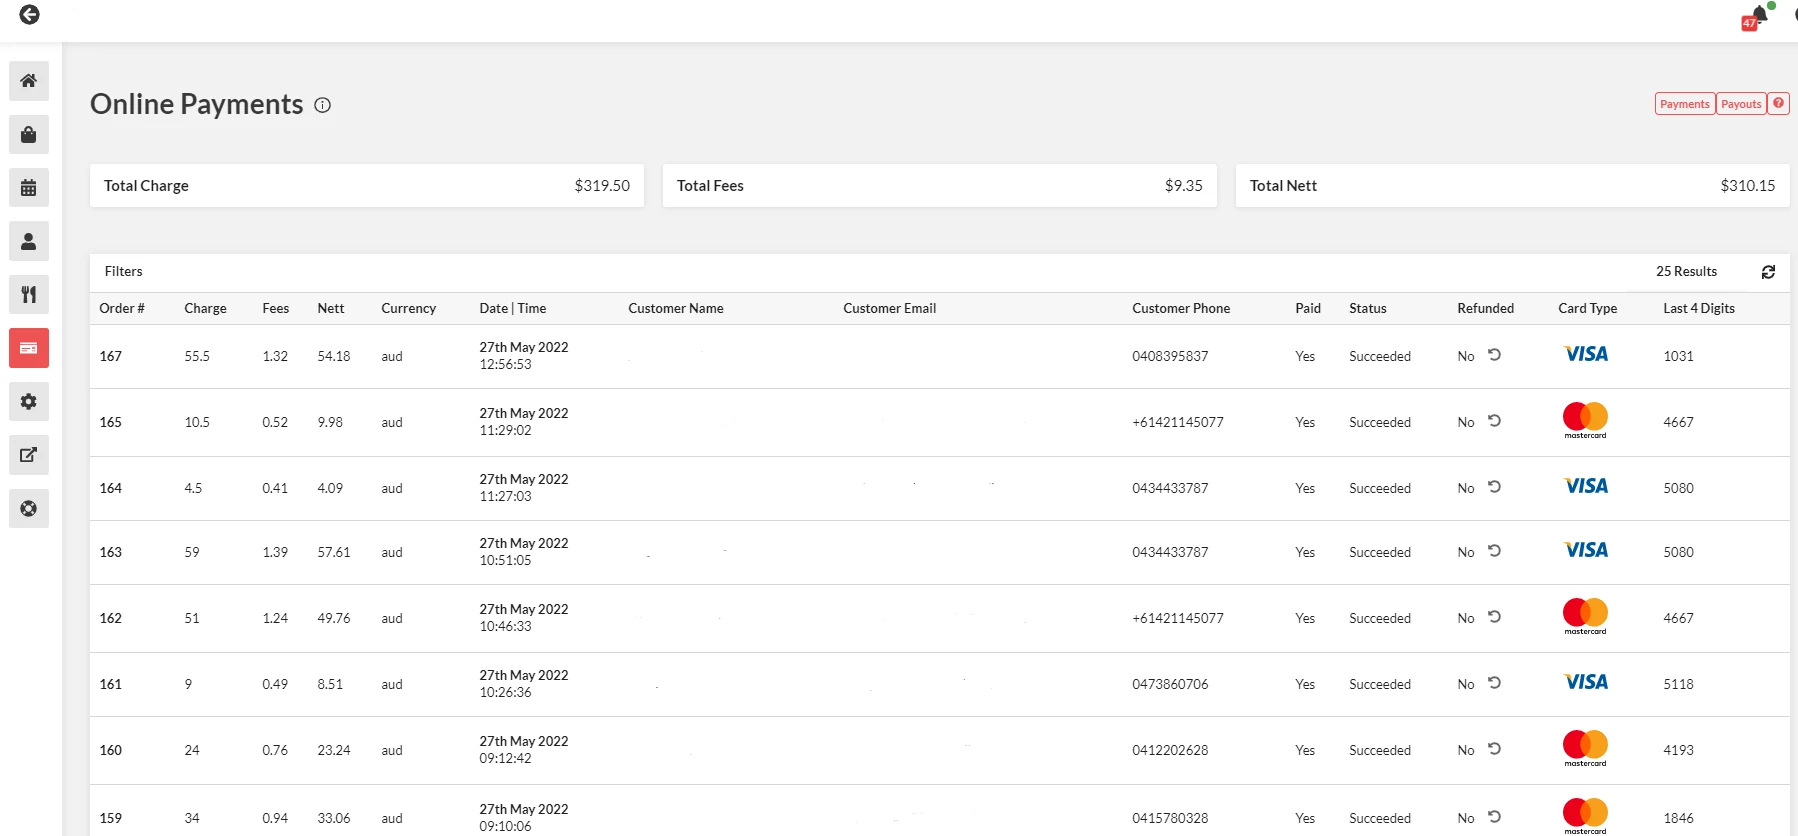1798x836 pixels.
Task: Click the charge value 55.5
Action: (x=197, y=356)
